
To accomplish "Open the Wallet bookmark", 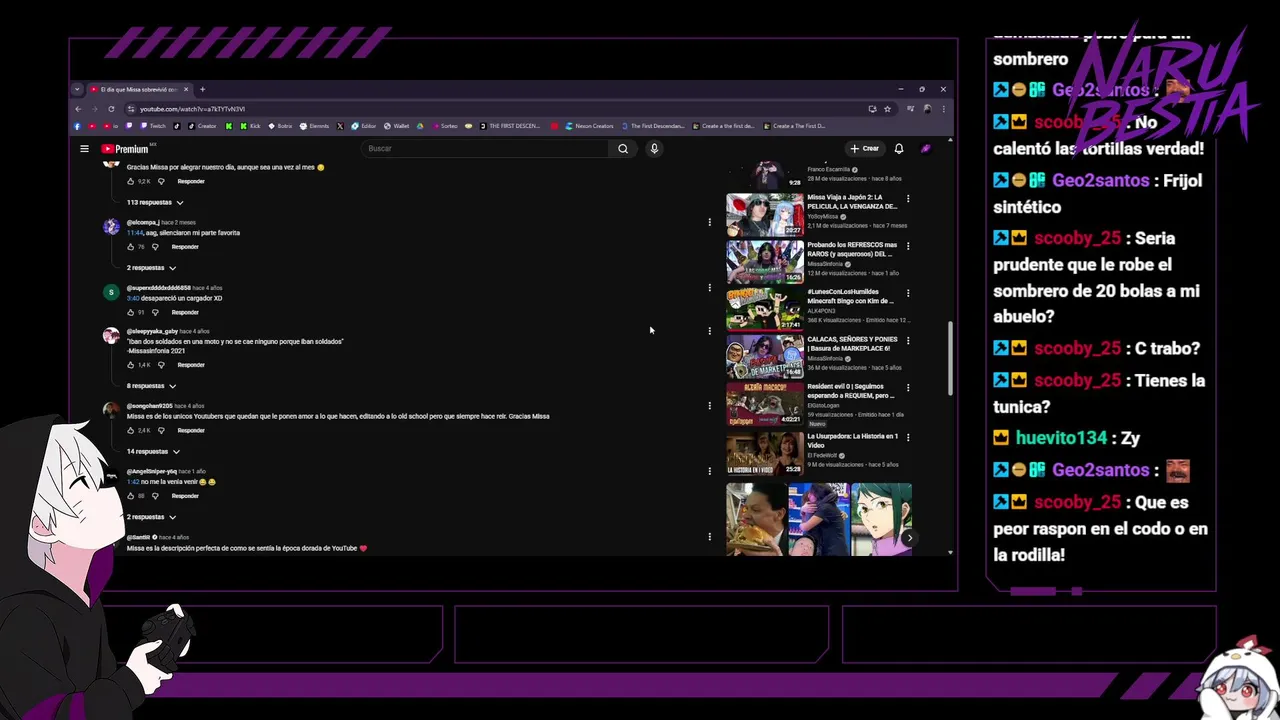I will click(x=395, y=126).
